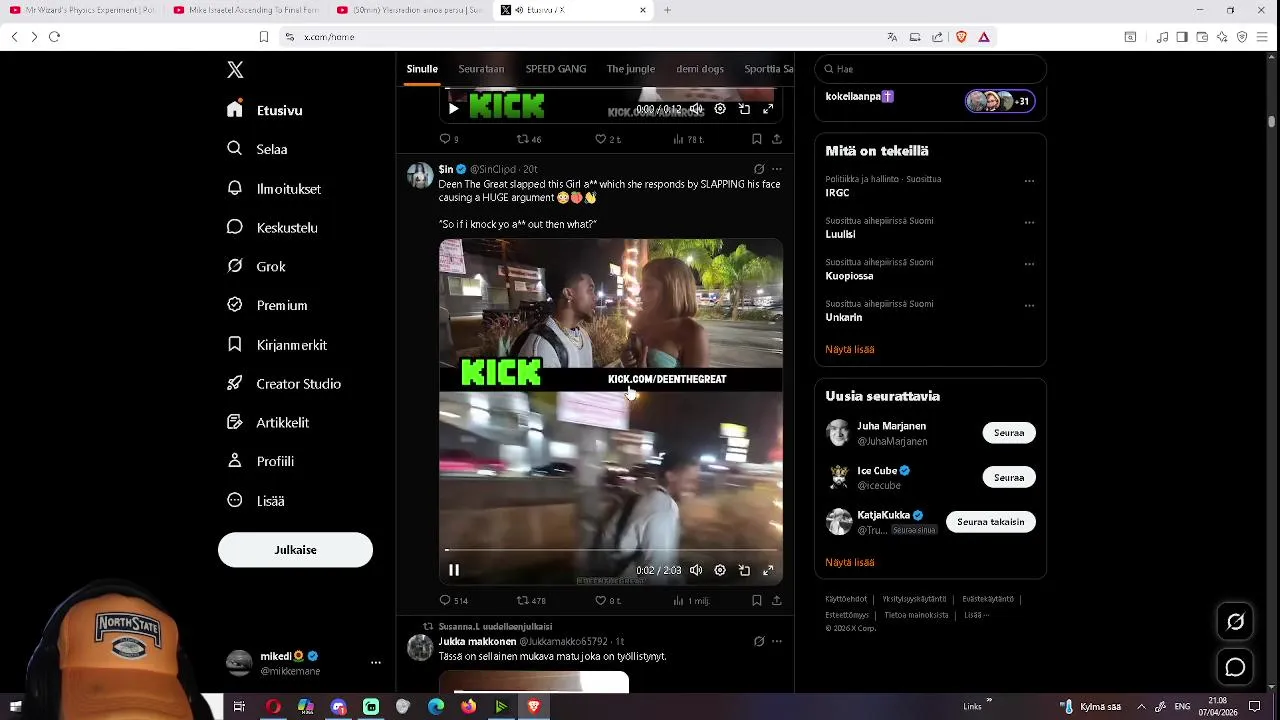The height and width of the screenshot is (720, 1280).
Task: Click Seuraa takaisin for KatjaKukka
Action: click(x=991, y=522)
